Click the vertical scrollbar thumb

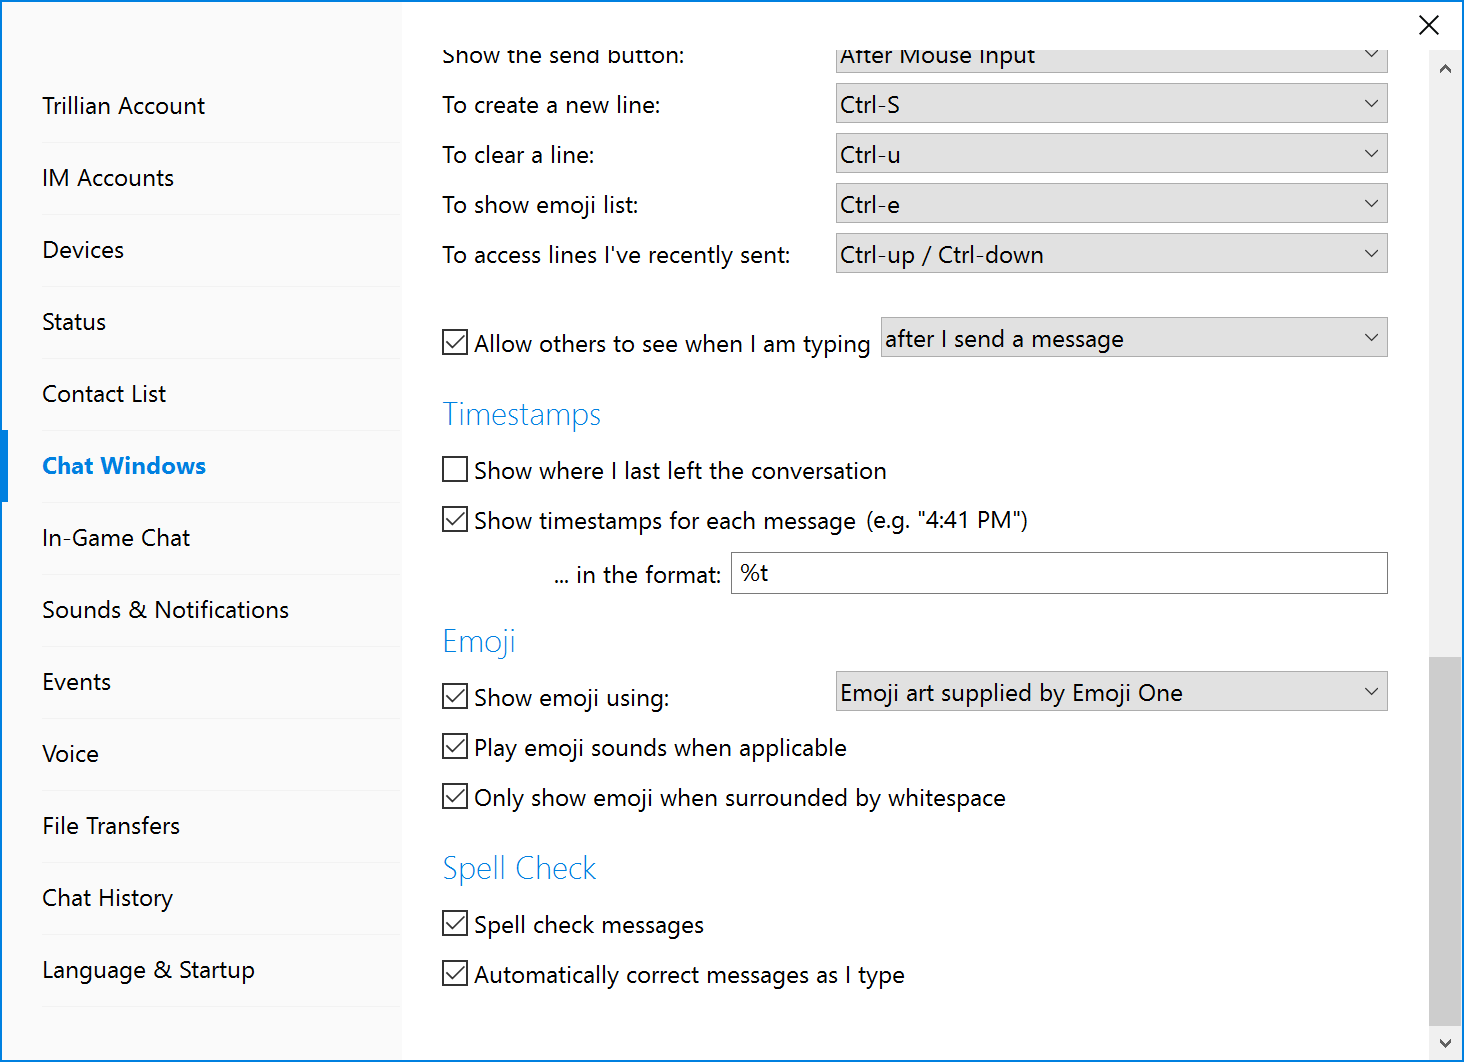(1445, 841)
